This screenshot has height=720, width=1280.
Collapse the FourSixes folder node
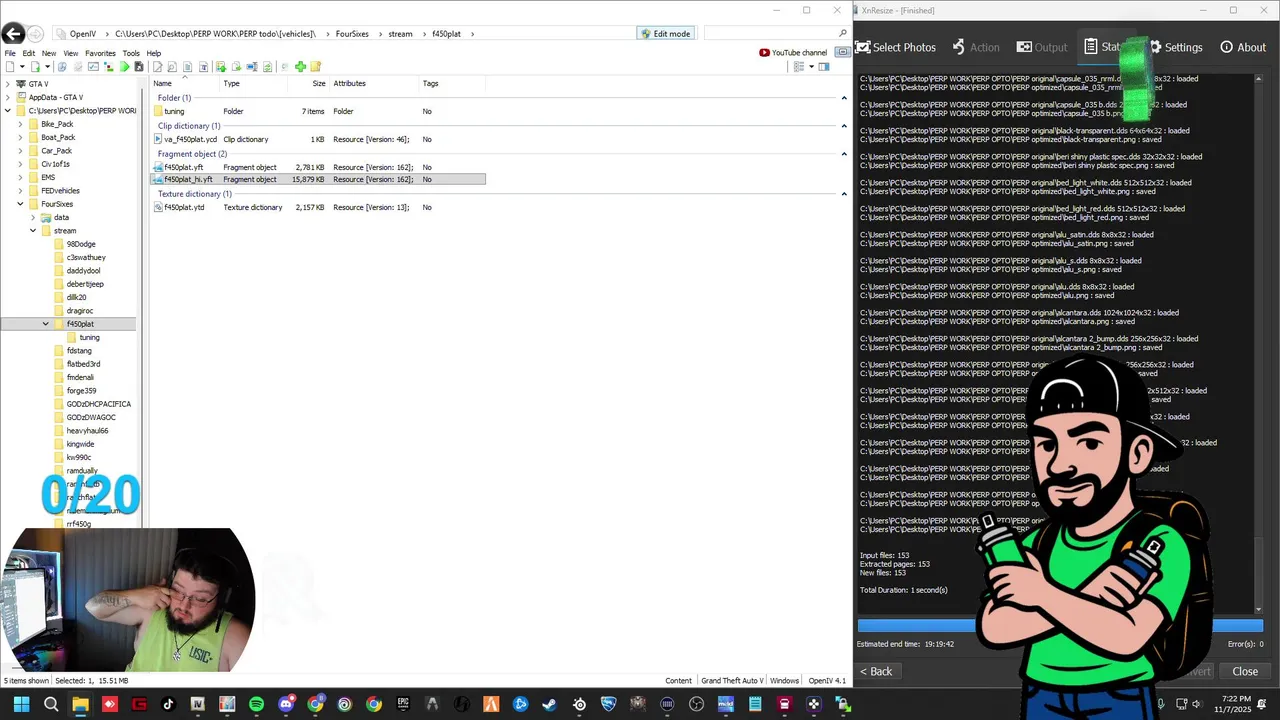click(x=20, y=204)
